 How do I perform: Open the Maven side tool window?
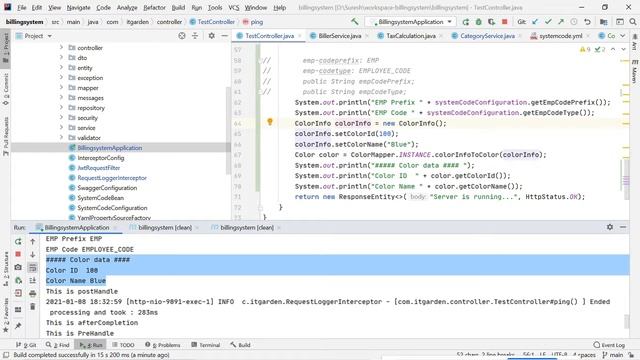click(x=634, y=71)
